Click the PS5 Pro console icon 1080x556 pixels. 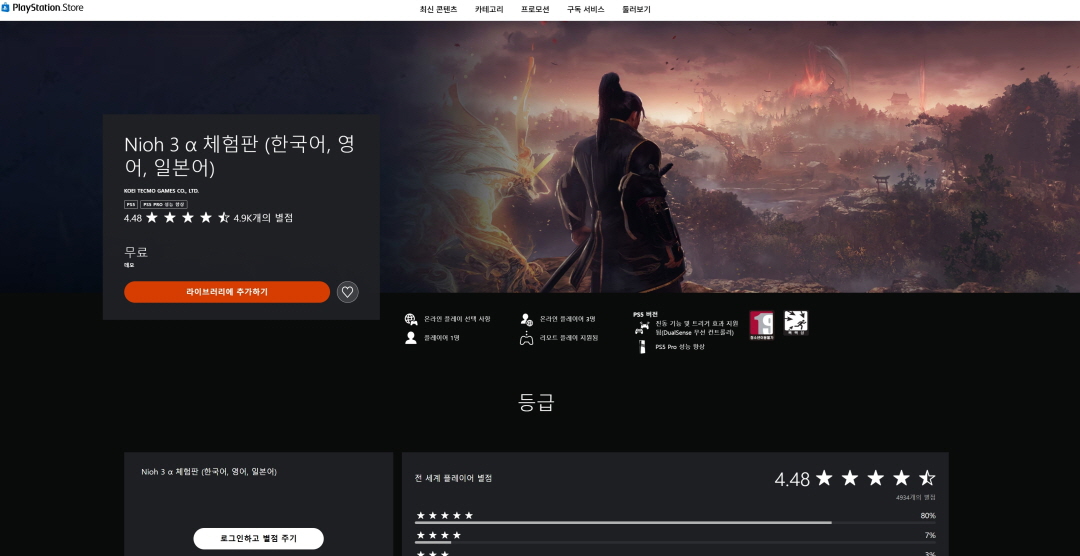pos(642,347)
